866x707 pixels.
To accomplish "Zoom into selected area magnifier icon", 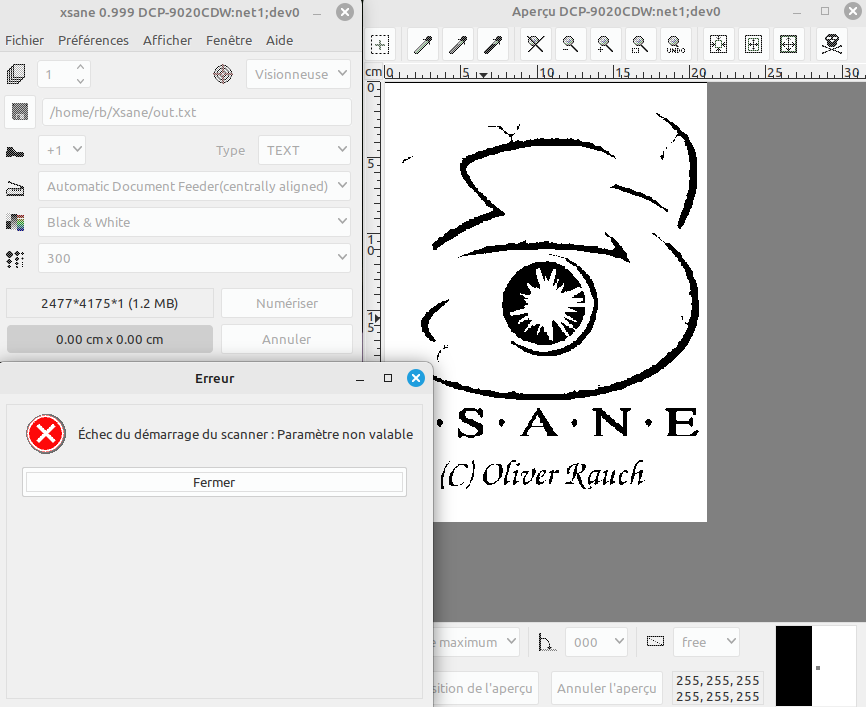I will pos(640,44).
